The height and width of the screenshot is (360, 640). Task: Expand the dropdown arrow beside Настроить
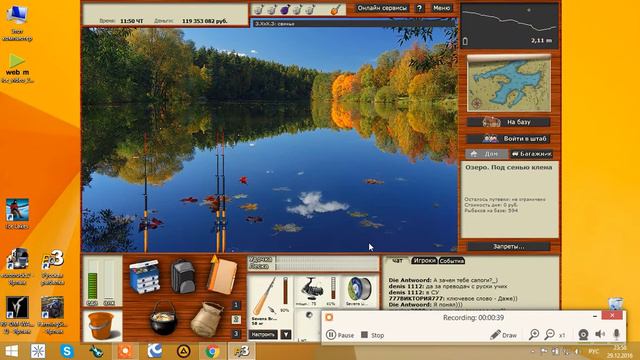pyautogui.click(x=286, y=334)
